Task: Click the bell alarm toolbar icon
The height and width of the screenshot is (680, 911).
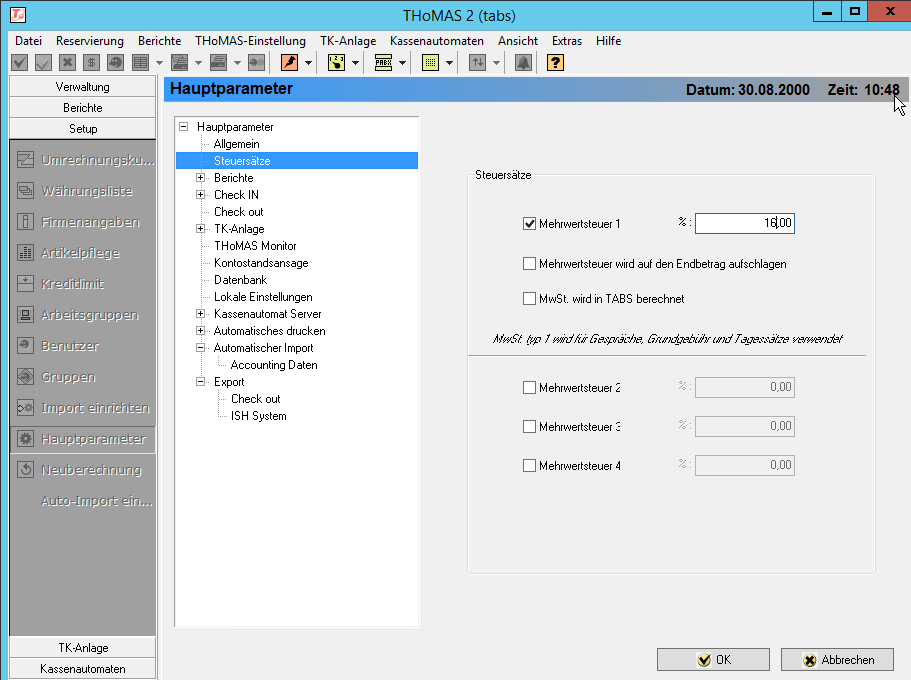Action: [x=523, y=62]
